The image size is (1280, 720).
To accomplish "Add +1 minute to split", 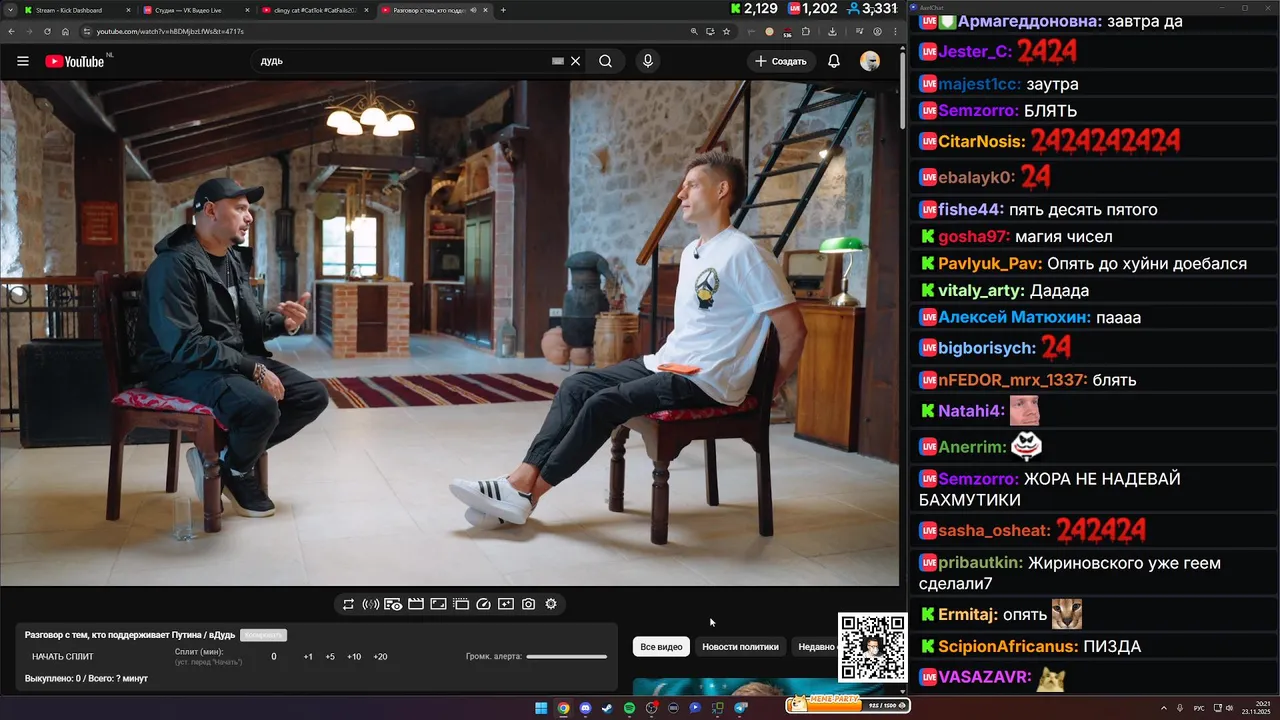I will pos(308,657).
